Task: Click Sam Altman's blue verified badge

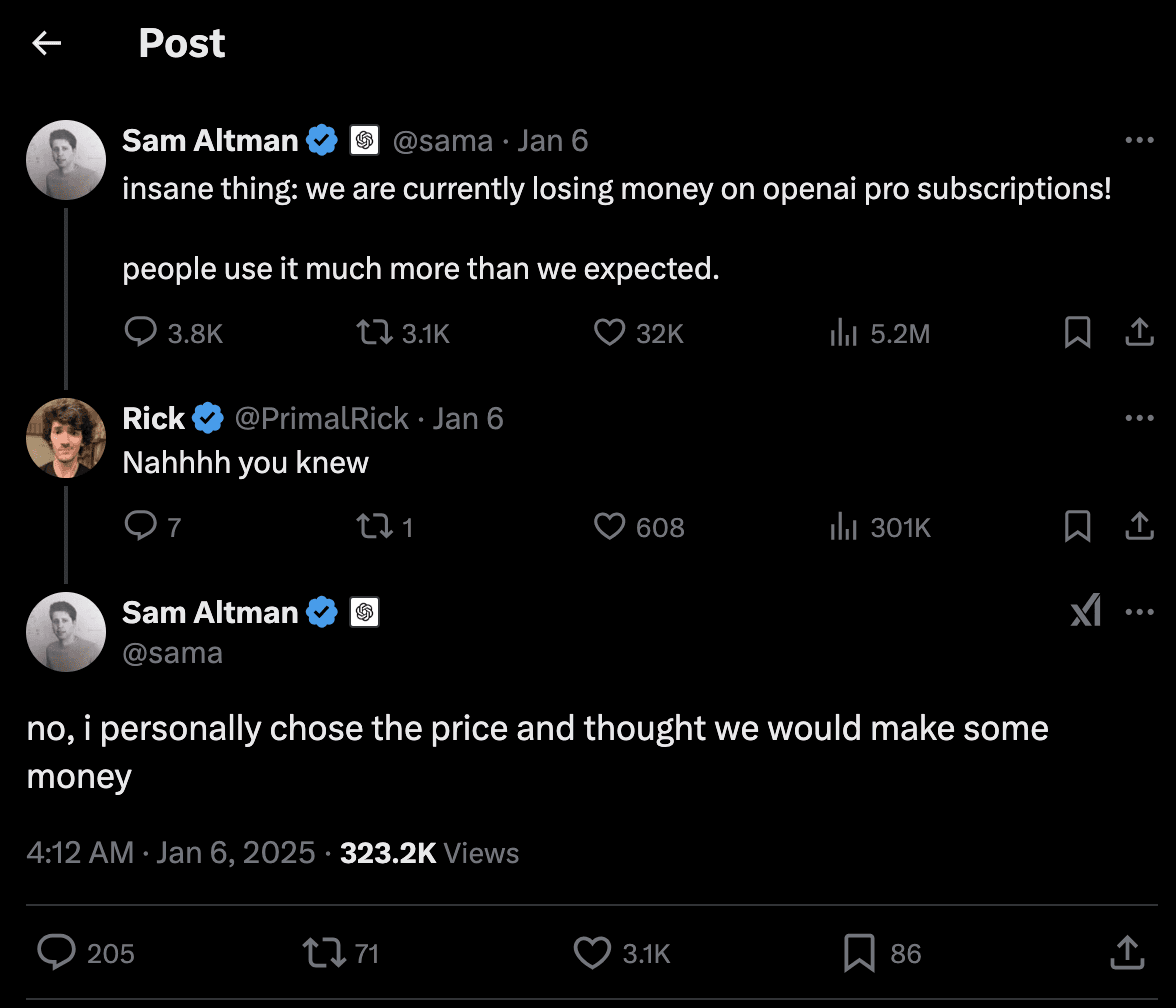Action: tap(322, 140)
